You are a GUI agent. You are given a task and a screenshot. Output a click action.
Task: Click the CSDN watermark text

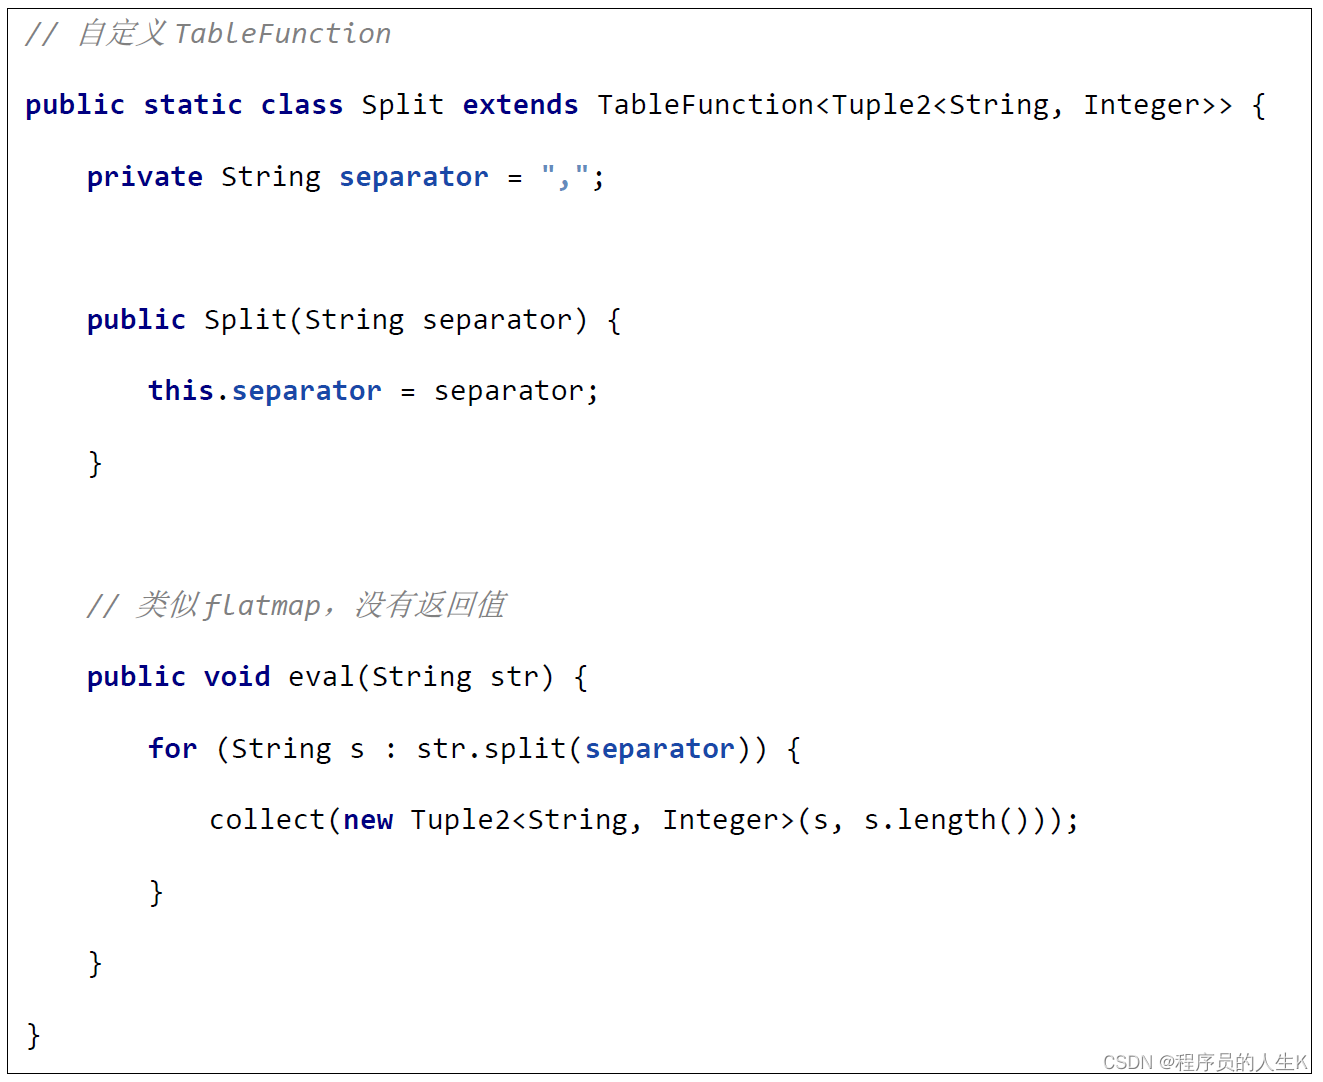click(1205, 1062)
